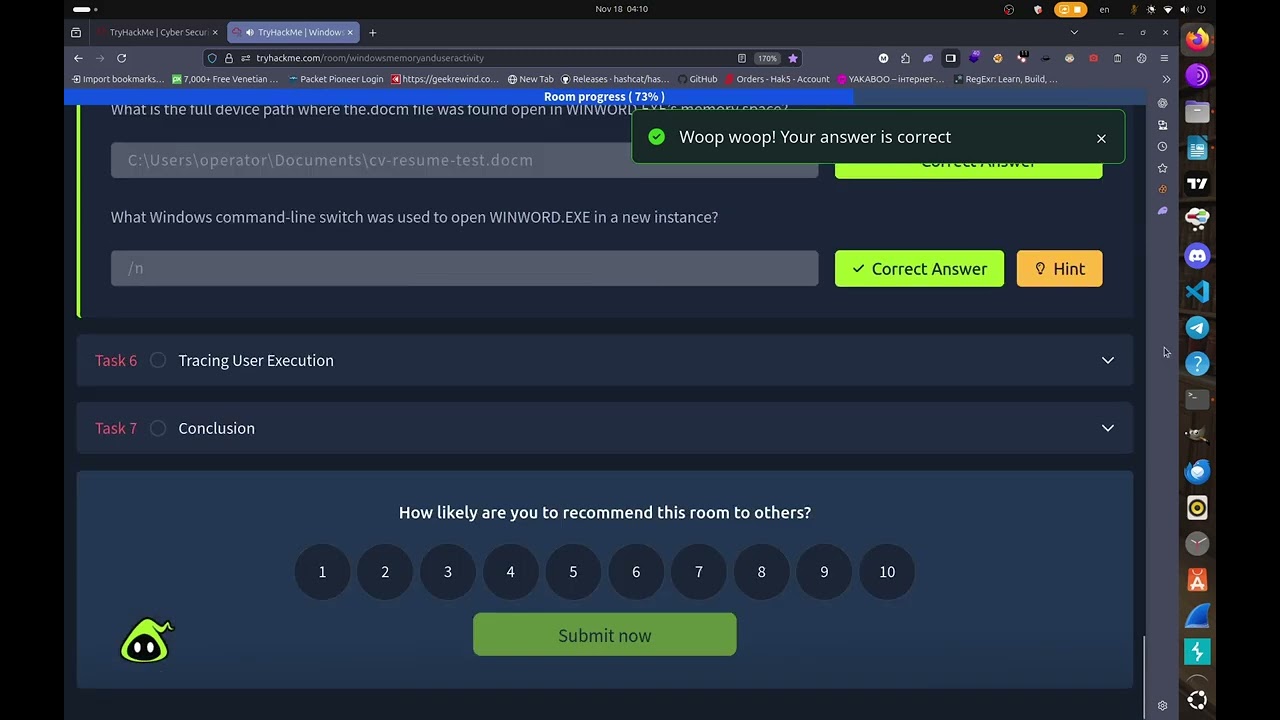This screenshot has width=1280, height=720.
Task: Expand Task 6 Tracing User Execution
Action: pyautogui.click(x=604, y=360)
